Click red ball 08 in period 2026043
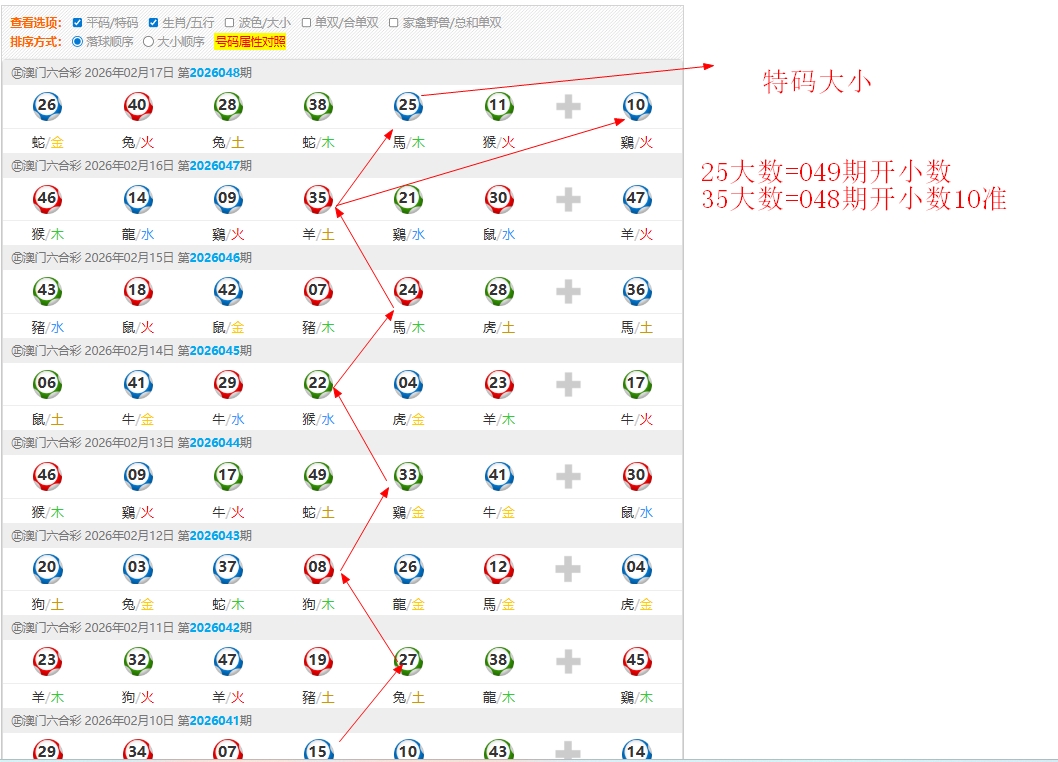1058x762 pixels. pos(318,568)
